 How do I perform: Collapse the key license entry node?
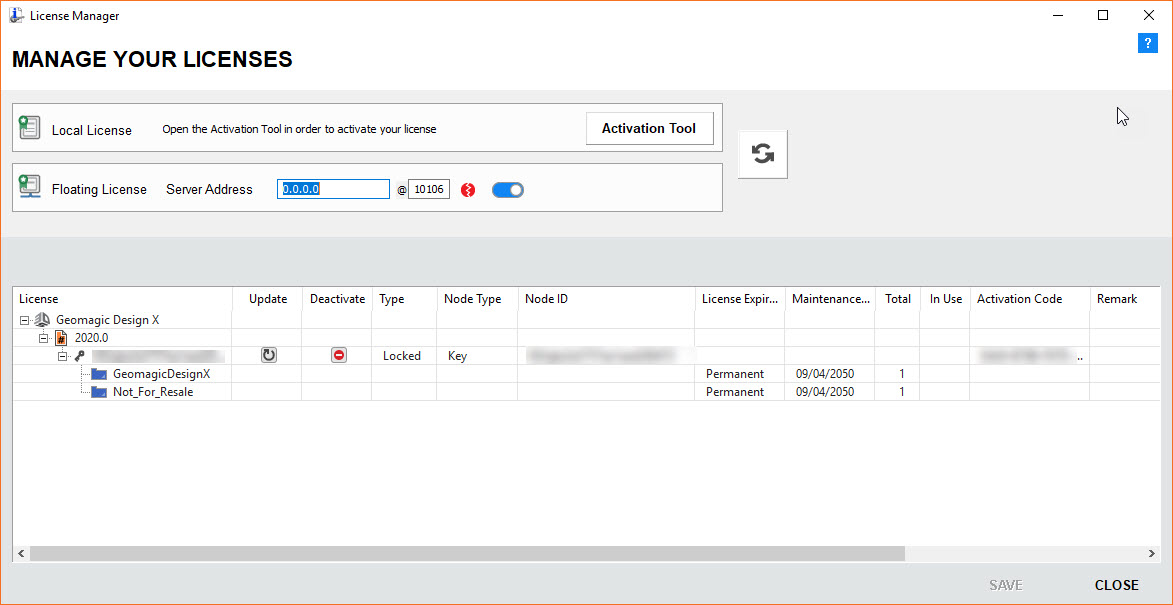tap(63, 355)
